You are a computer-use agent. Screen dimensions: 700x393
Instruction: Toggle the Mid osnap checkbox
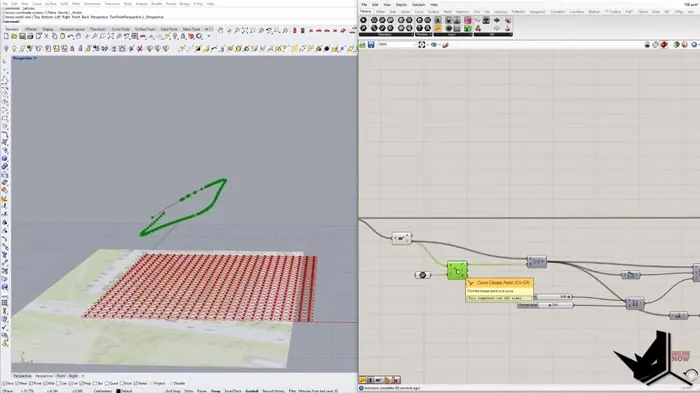click(x=45, y=383)
